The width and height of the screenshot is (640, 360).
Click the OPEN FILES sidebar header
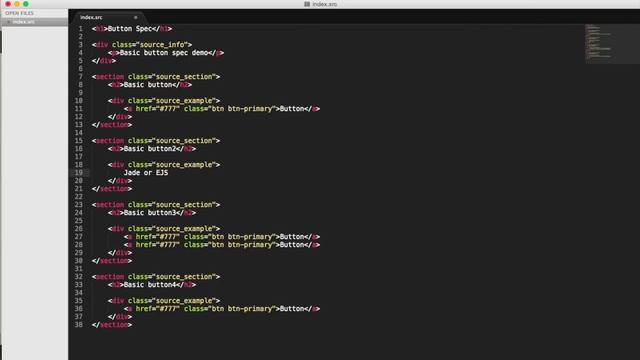click(19, 13)
